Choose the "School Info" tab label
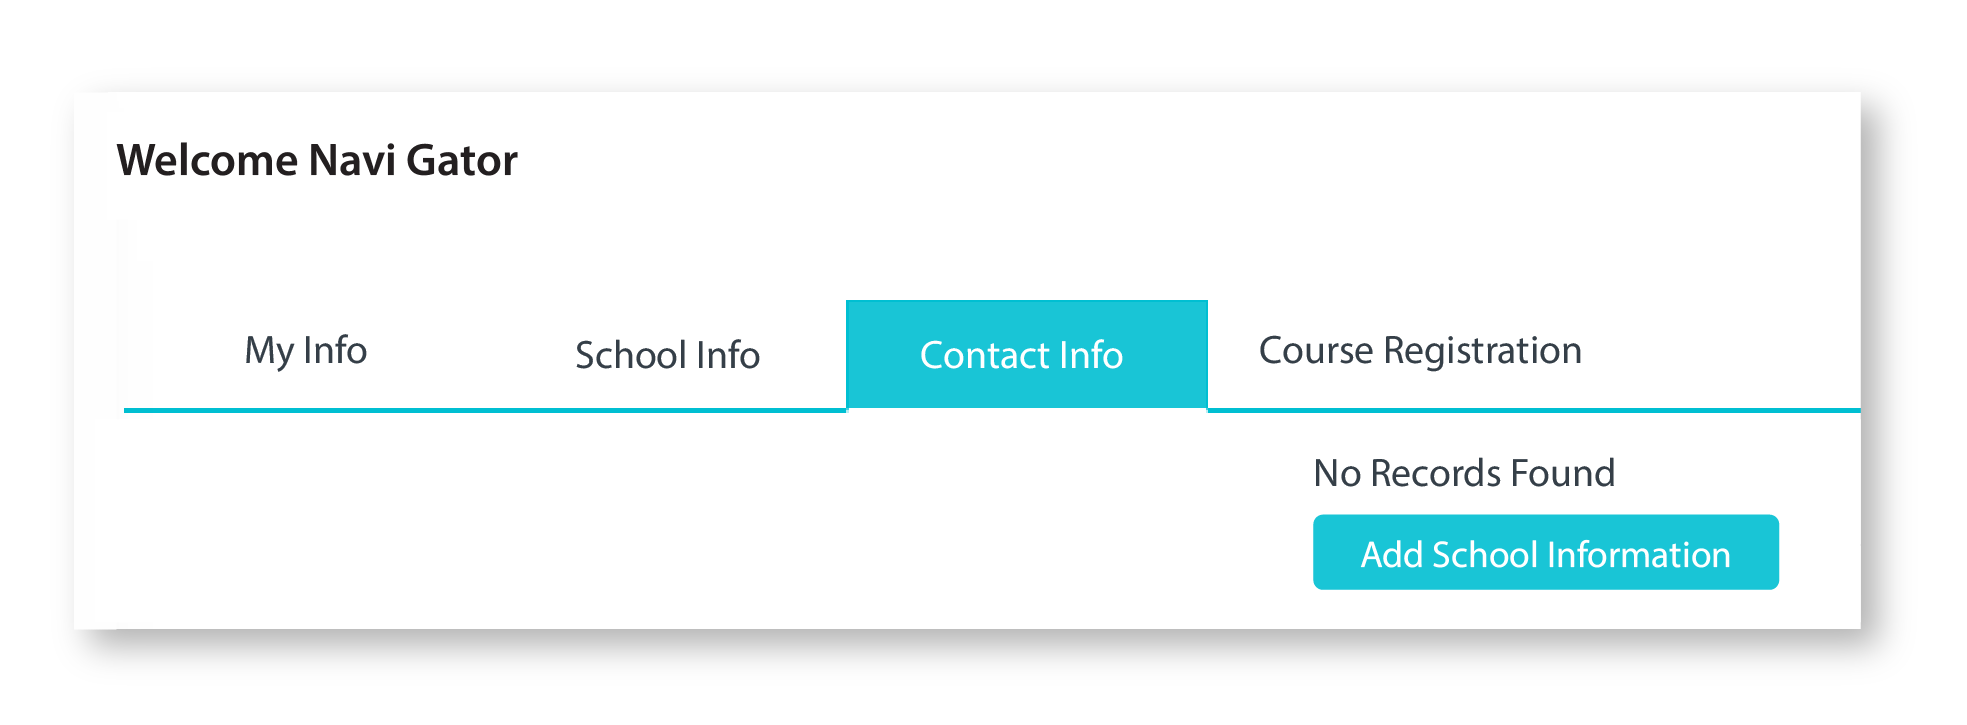This screenshot has width=1967, height=725. (667, 355)
